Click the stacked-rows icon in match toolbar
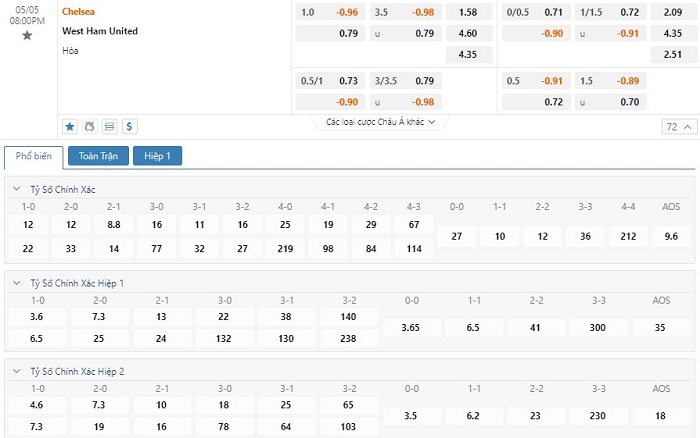Viewport: 700px width, 438px height. [110, 127]
